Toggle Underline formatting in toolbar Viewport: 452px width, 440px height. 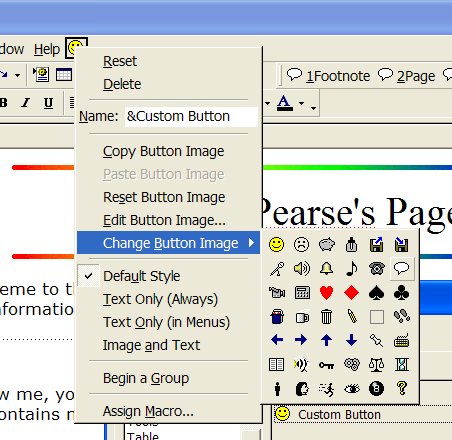48,103
